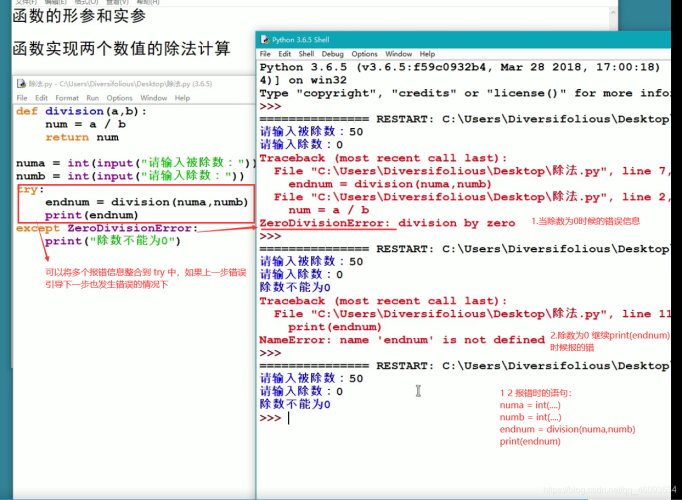Image resolution: width=682 pixels, height=500 pixels.
Task: Open Options menu in Python Shell
Action: click(x=364, y=54)
